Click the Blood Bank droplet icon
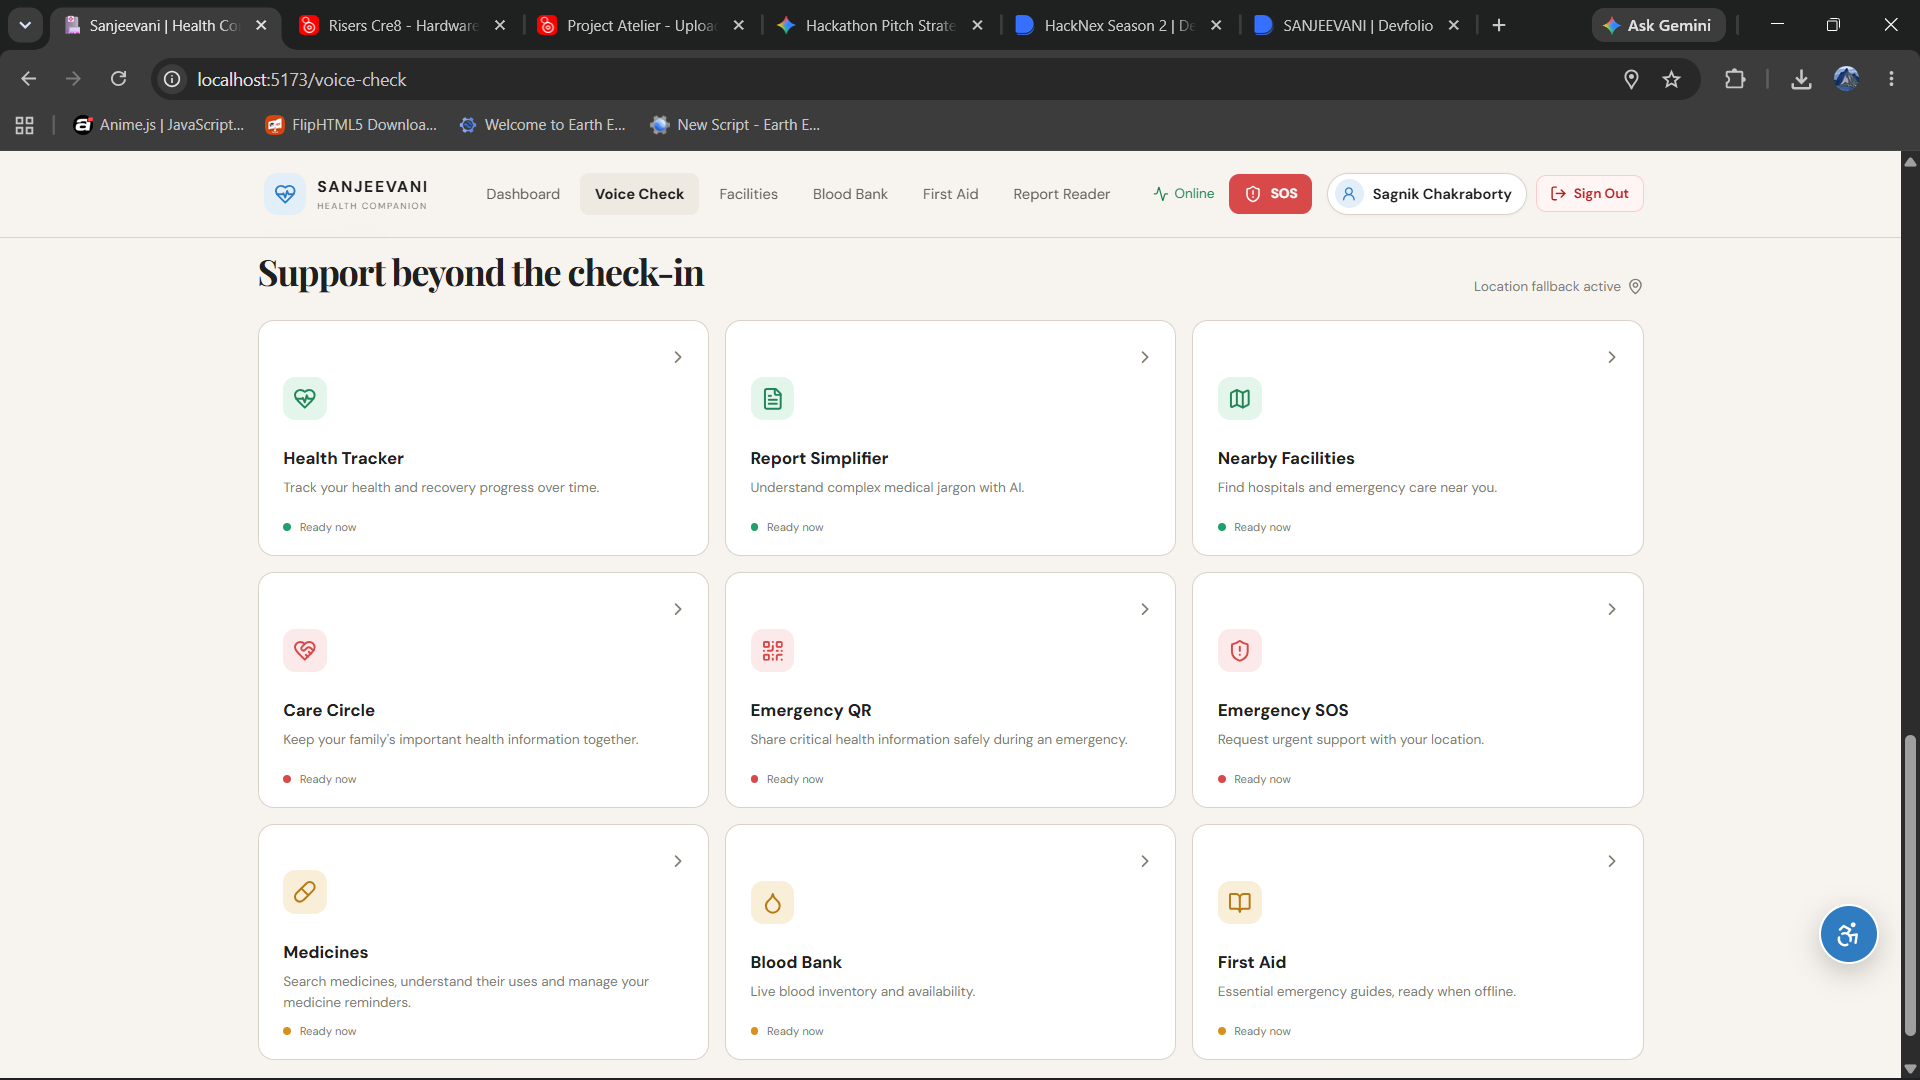 click(772, 903)
